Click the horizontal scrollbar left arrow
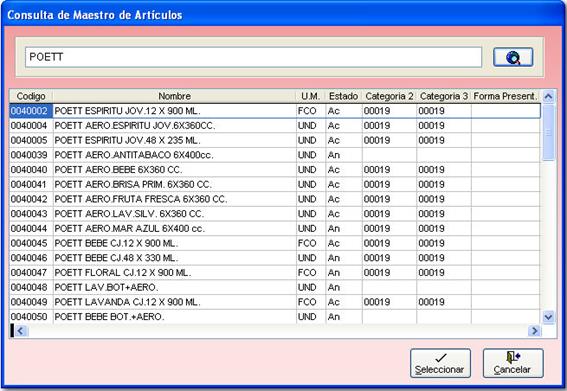The height and width of the screenshot is (391, 567). click(x=20, y=331)
